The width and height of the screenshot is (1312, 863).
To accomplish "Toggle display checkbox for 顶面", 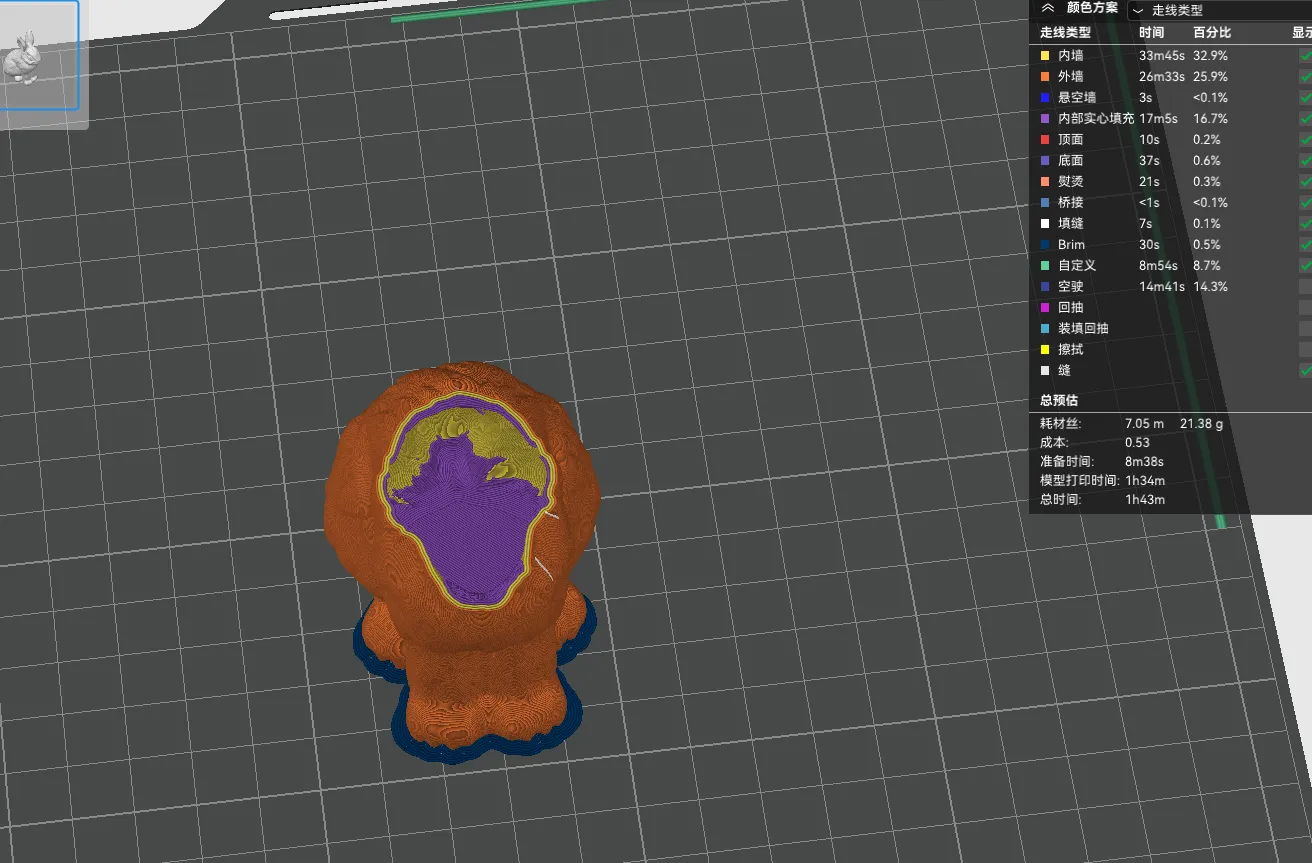I will (x=1306, y=140).
